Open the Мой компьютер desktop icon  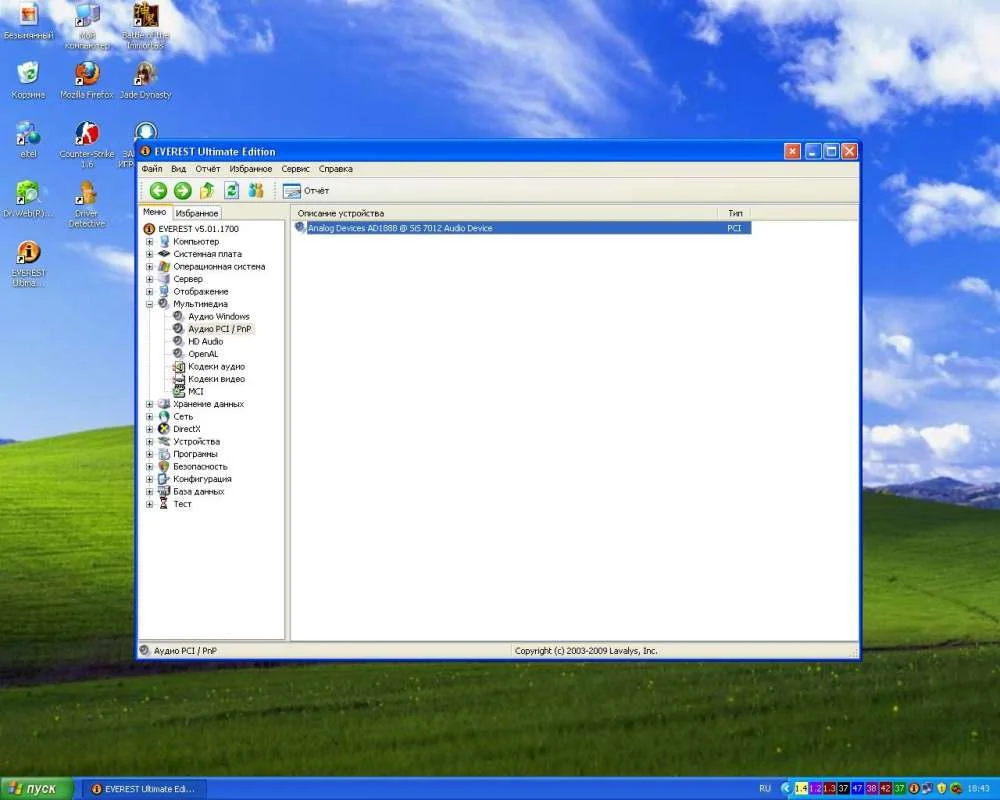click(87, 26)
